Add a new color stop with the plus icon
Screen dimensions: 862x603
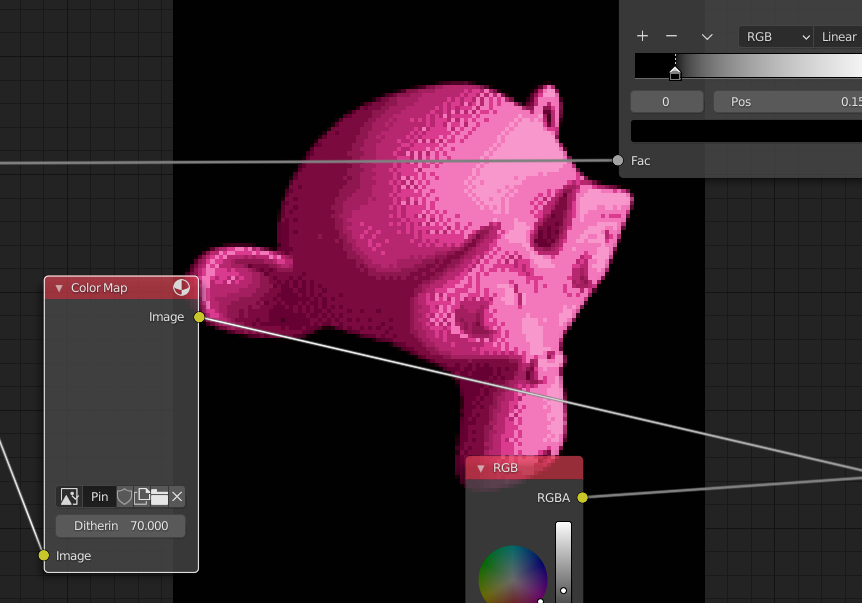(x=642, y=36)
